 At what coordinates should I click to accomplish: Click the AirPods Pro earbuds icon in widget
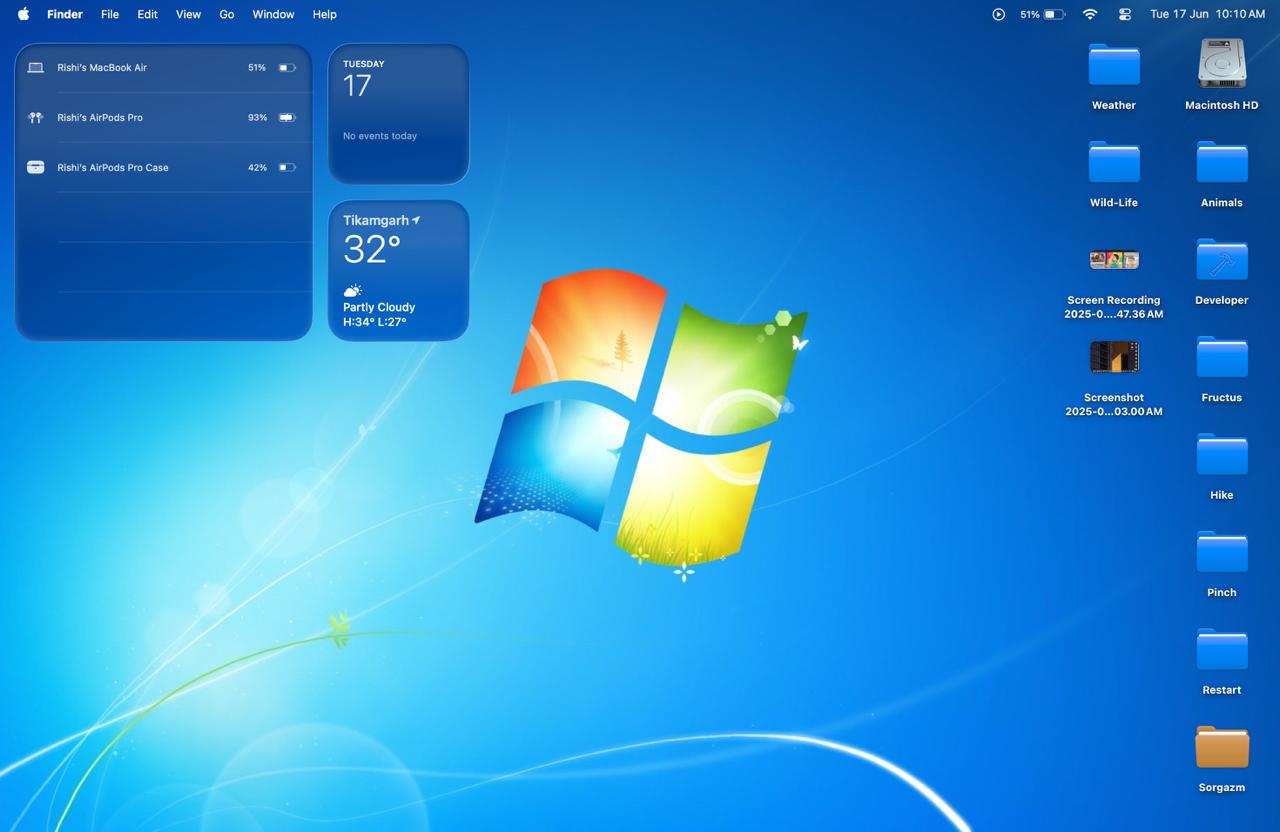click(35, 118)
